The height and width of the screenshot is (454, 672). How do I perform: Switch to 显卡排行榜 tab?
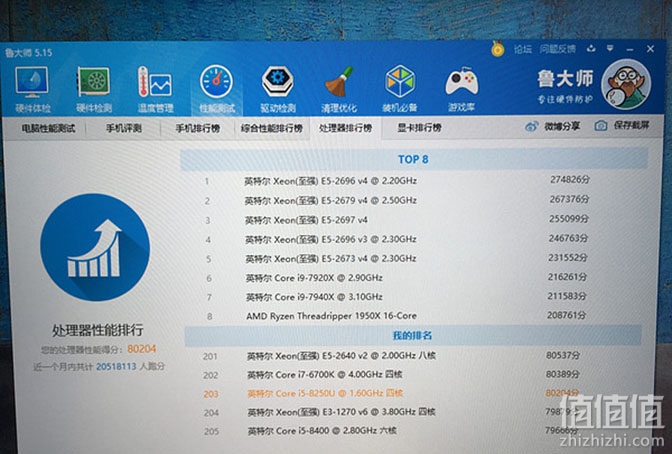(x=419, y=128)
